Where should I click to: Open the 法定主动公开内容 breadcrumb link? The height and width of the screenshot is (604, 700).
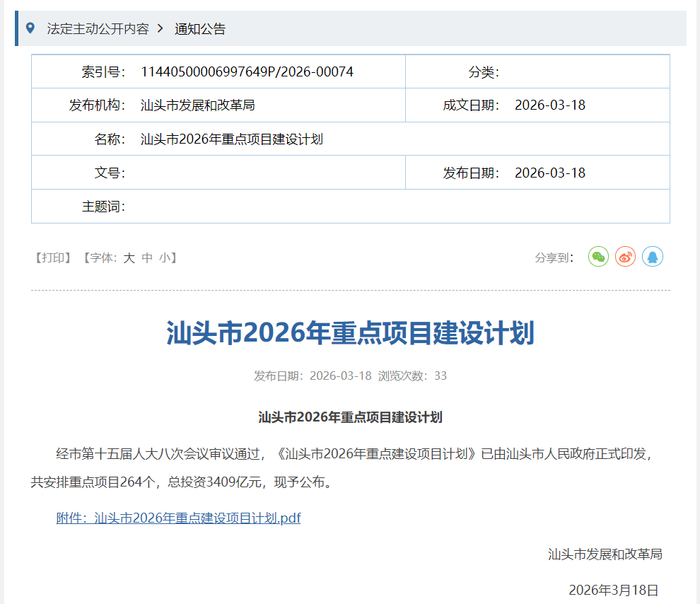pos(98,29)
